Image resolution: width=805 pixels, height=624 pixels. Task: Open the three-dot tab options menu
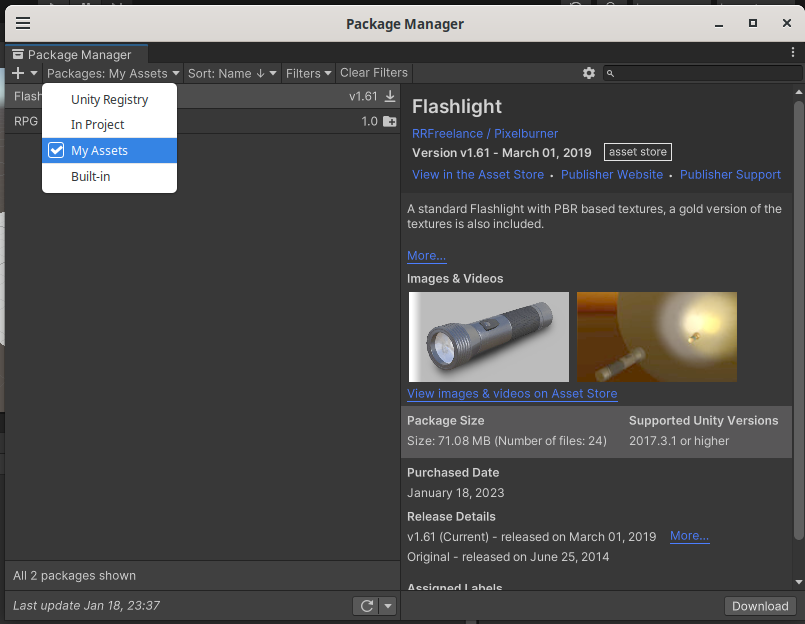[793, 52]
